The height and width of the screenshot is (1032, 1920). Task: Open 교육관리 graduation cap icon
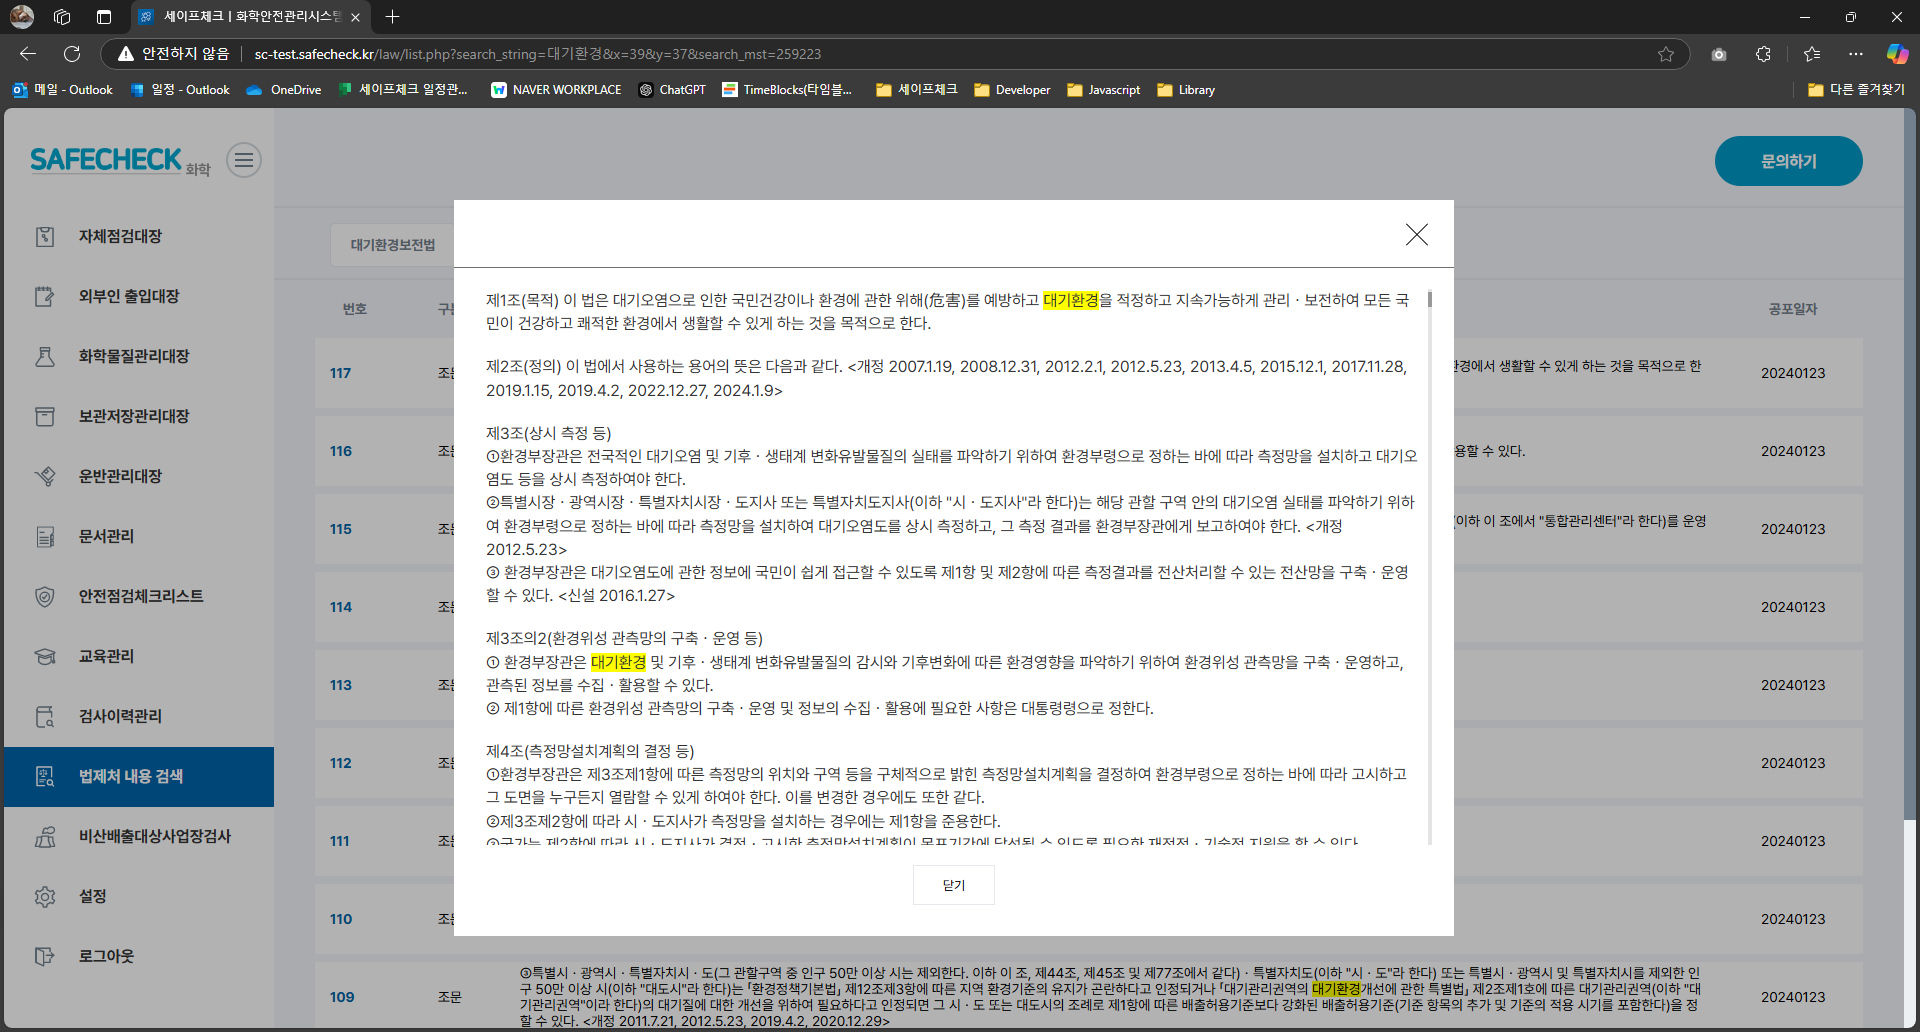click(45, 656)
